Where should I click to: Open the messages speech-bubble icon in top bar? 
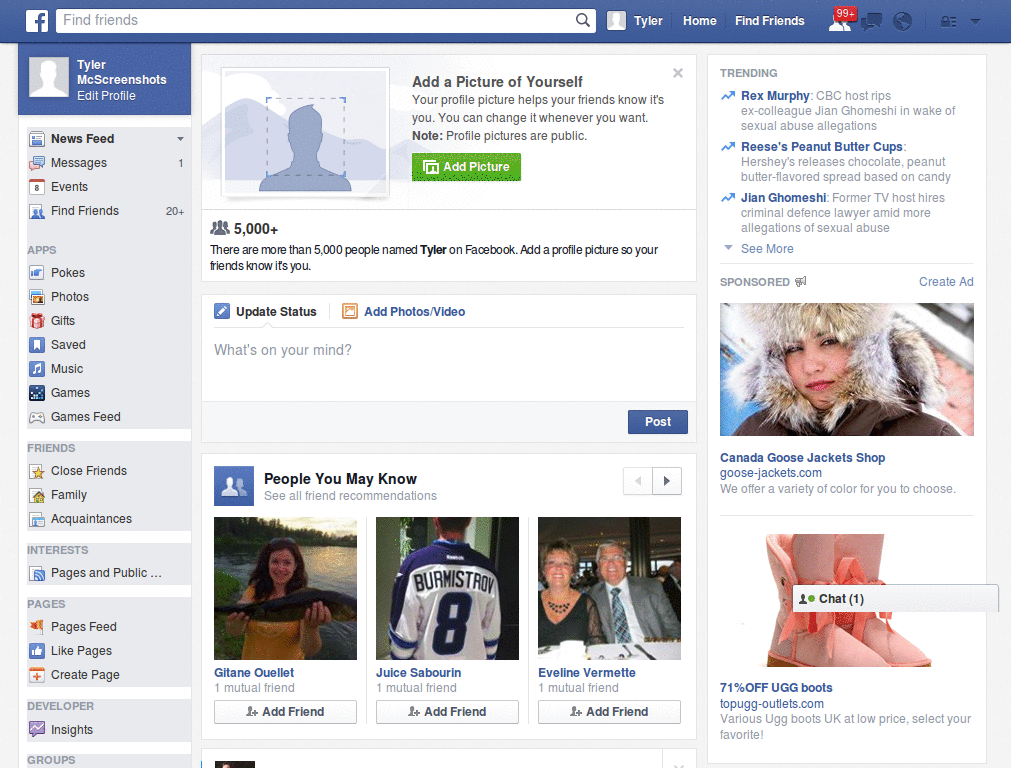pyautogui.click(x=871, y=22)
